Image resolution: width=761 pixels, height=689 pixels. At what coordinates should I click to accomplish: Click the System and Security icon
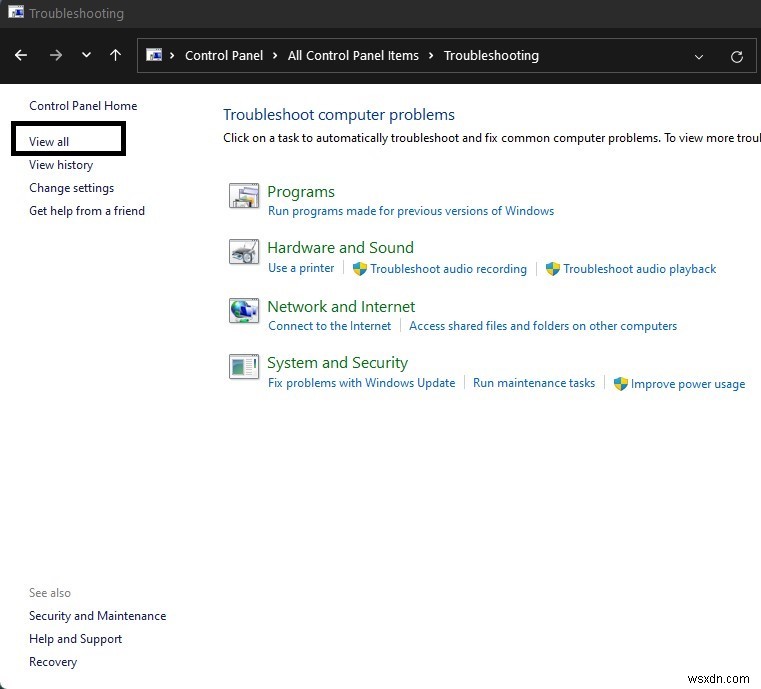244,366
